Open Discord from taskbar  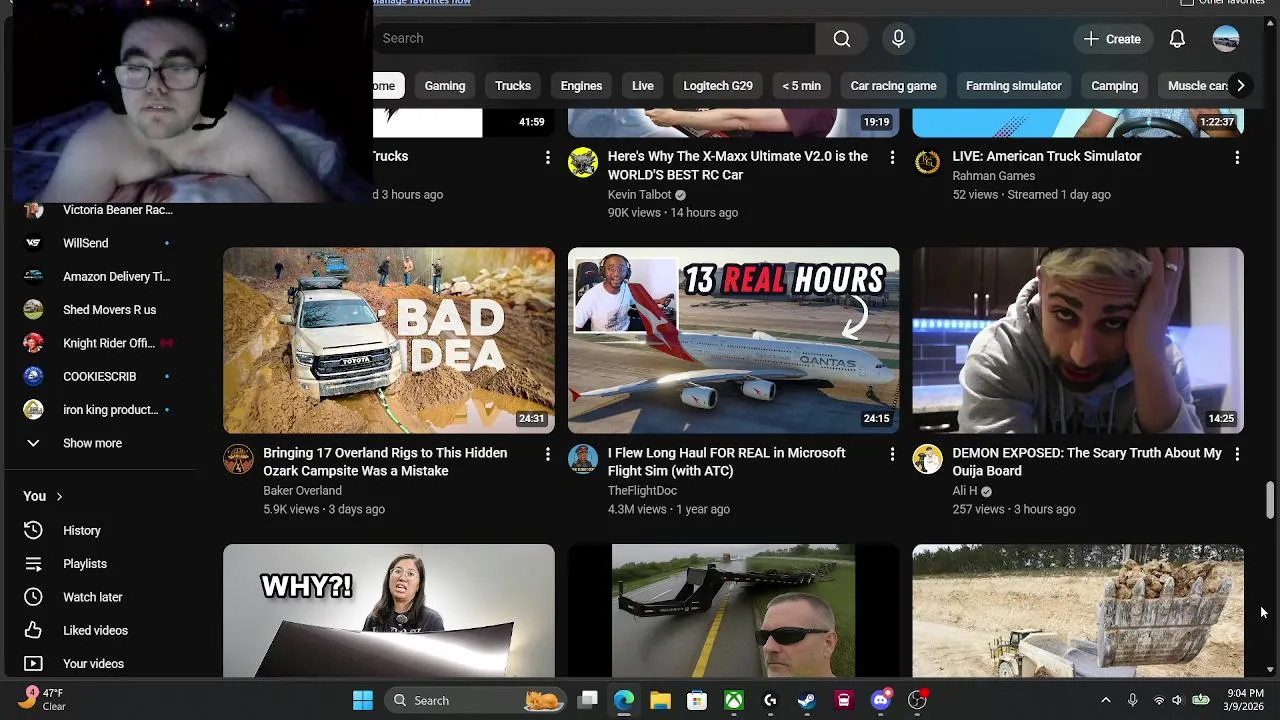(881, 701)
